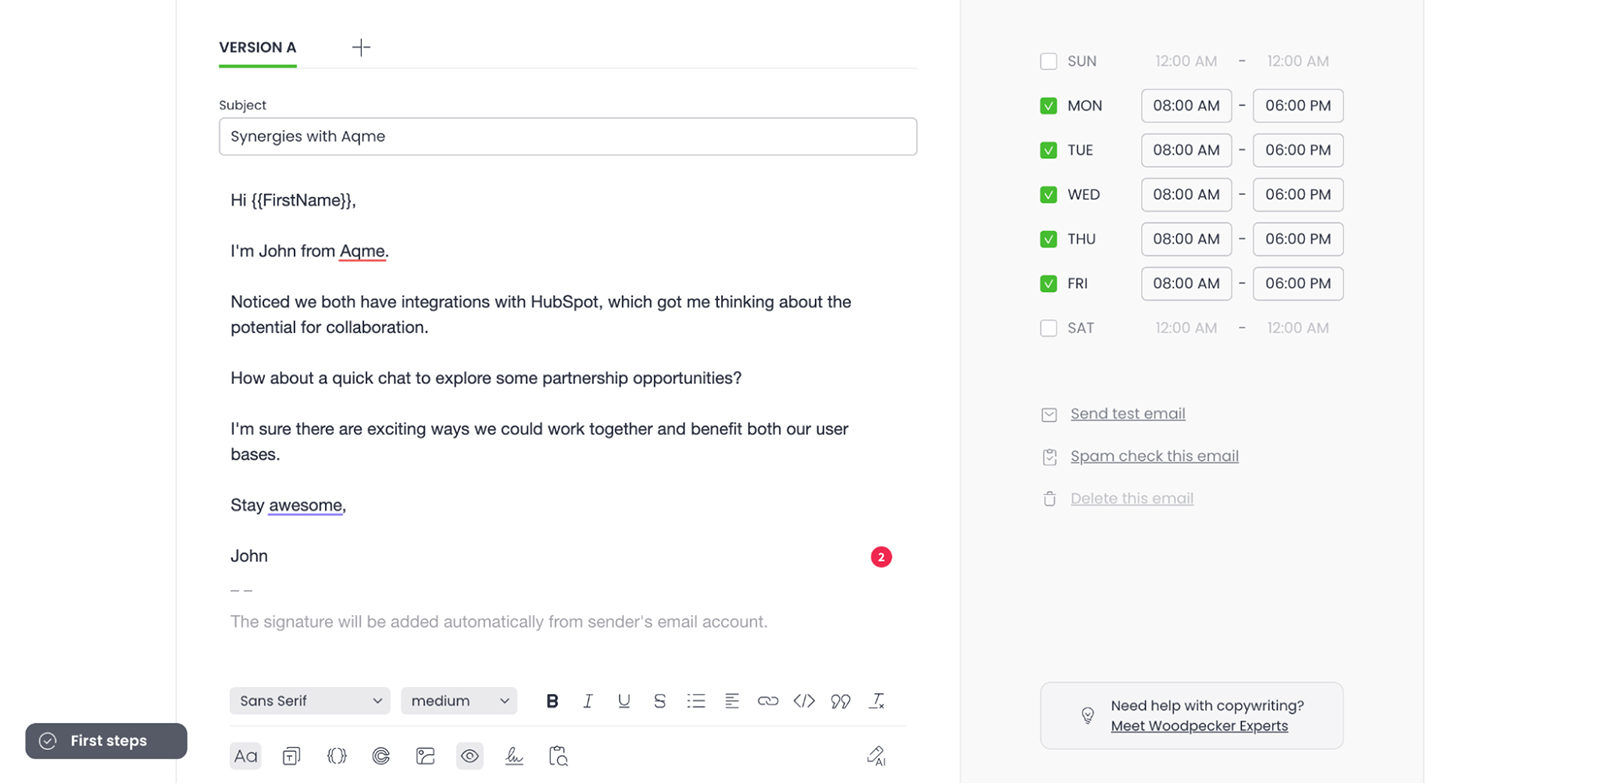
Task: Uncheck the THU checkbox
Action: [x=1048, y=239]
